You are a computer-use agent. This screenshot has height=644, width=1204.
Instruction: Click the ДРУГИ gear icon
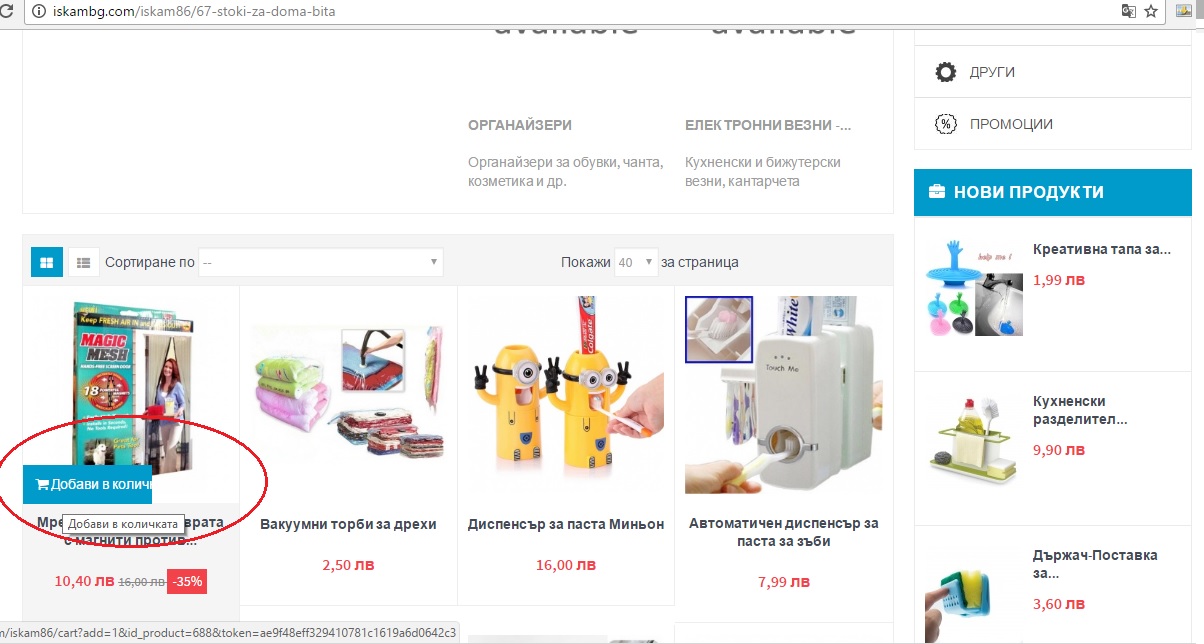point(945,72)
